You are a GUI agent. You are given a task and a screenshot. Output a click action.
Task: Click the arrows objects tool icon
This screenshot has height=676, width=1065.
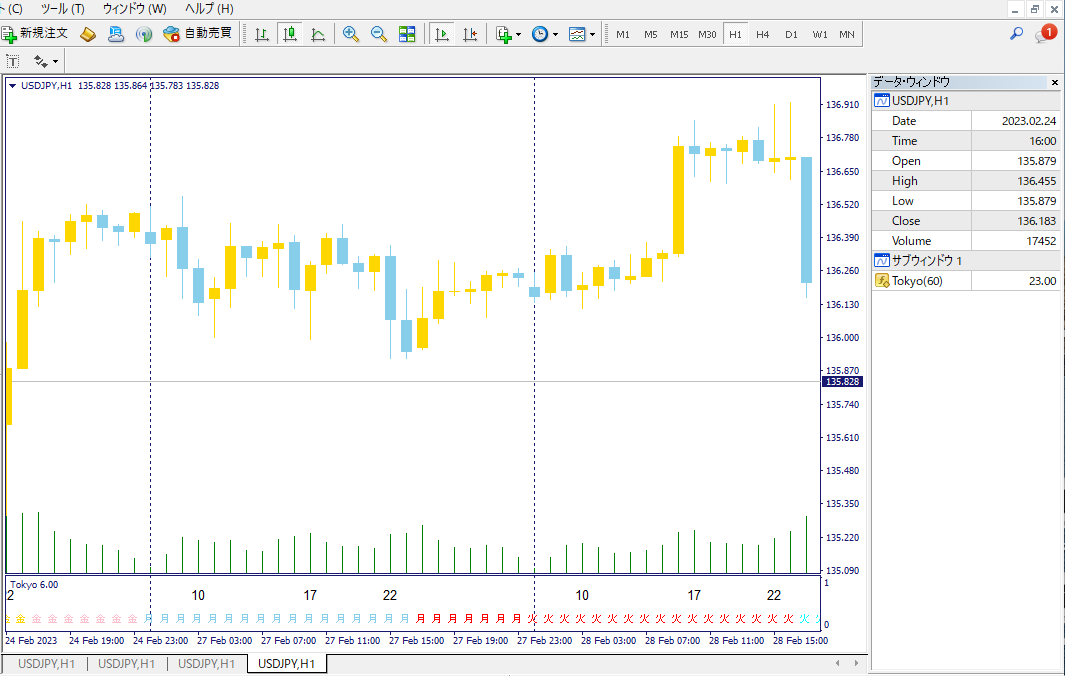point(41,62)
